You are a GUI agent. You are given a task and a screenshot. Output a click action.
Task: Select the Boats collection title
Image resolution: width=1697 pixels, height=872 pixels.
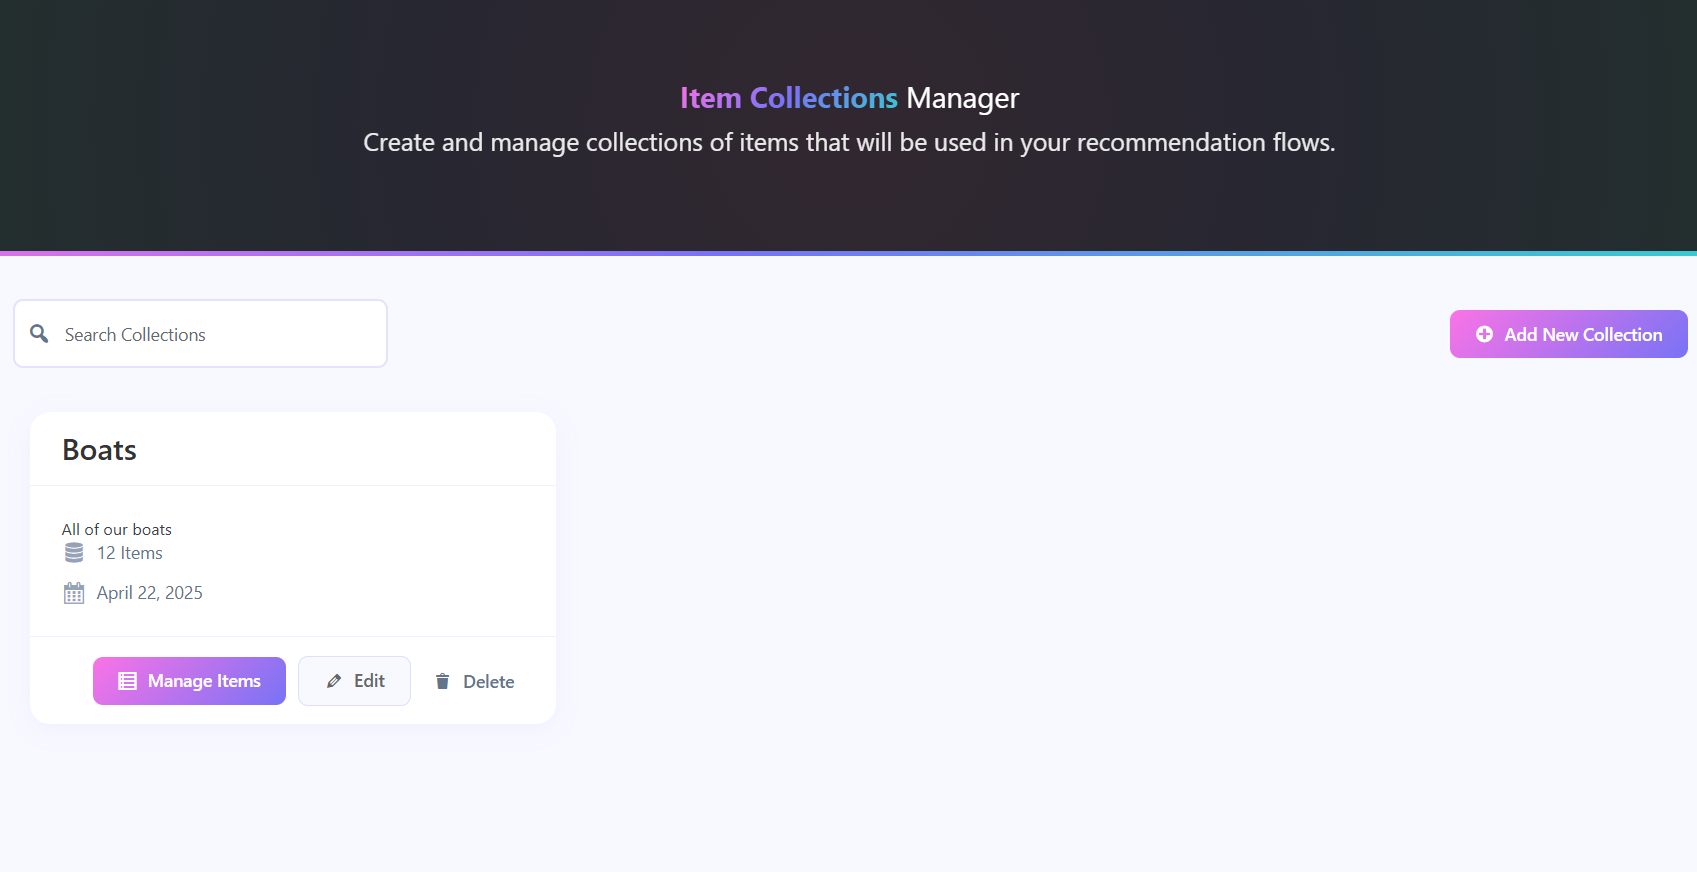(99, 450)
